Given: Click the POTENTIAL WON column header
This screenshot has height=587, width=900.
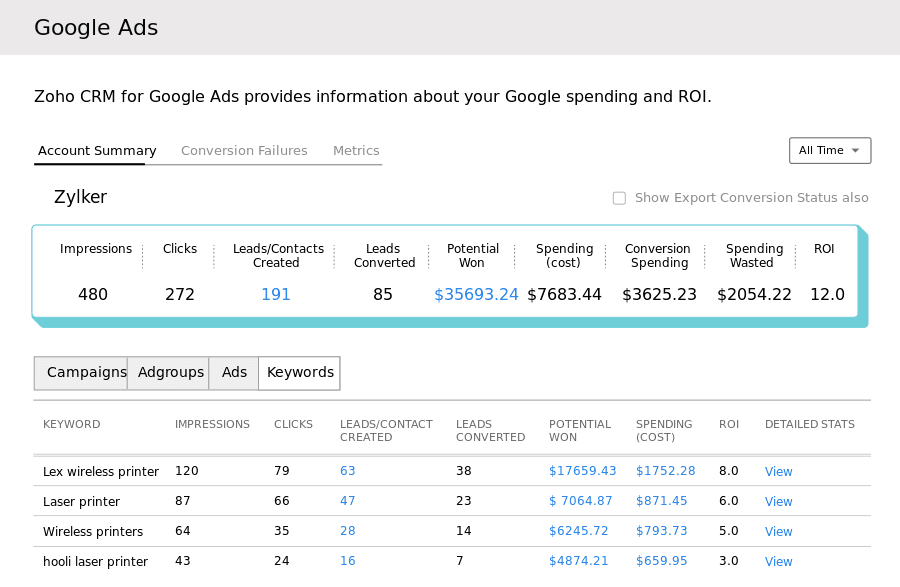Looking at the screenshot, I should pyautogui.click(x=580, y=430).
